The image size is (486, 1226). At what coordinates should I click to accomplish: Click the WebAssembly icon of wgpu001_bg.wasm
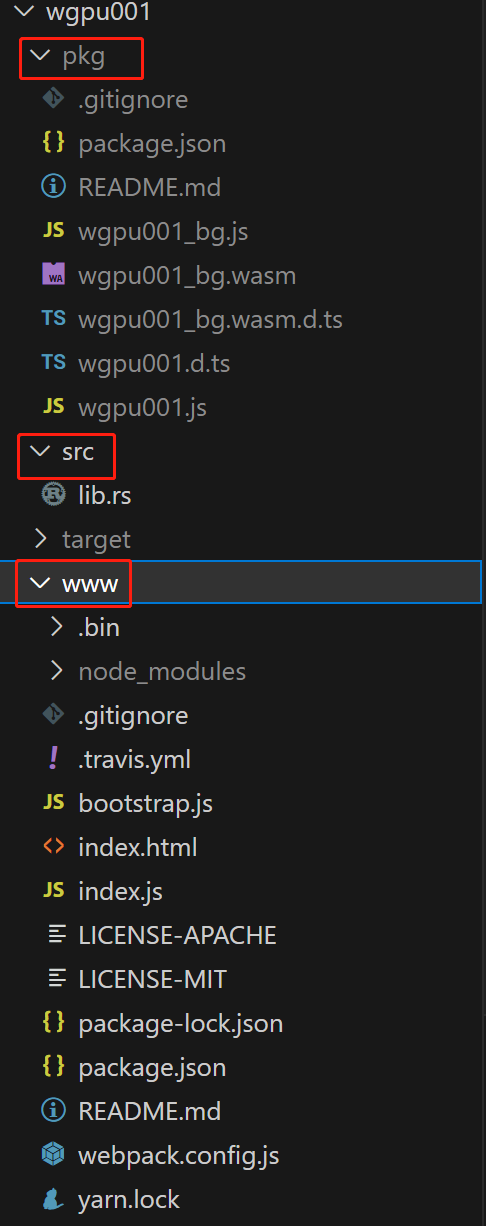coord(53,275)
